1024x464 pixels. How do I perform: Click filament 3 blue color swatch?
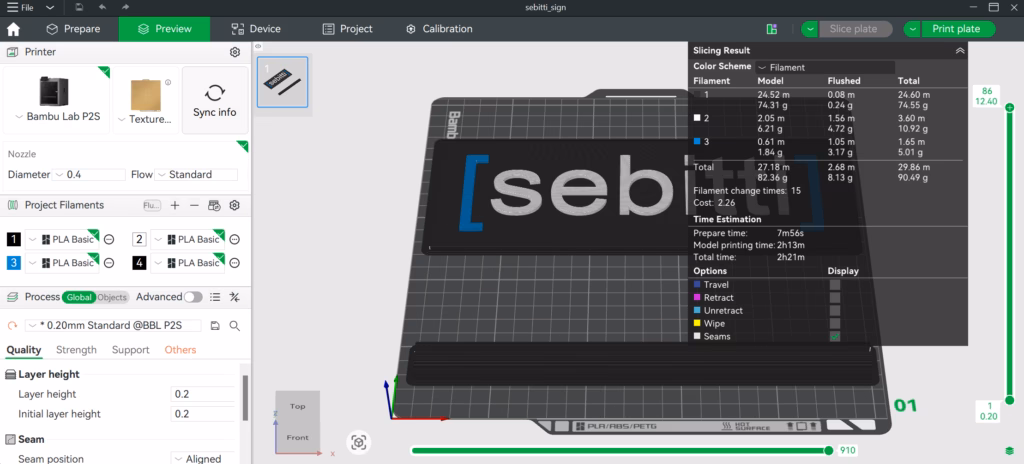[14, 263]
